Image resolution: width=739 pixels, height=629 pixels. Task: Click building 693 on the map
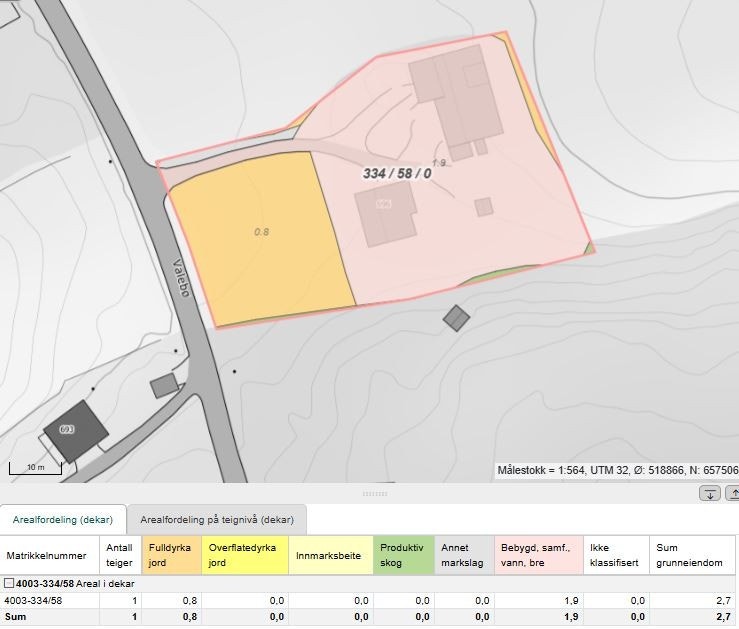click(x=76, y=431)
